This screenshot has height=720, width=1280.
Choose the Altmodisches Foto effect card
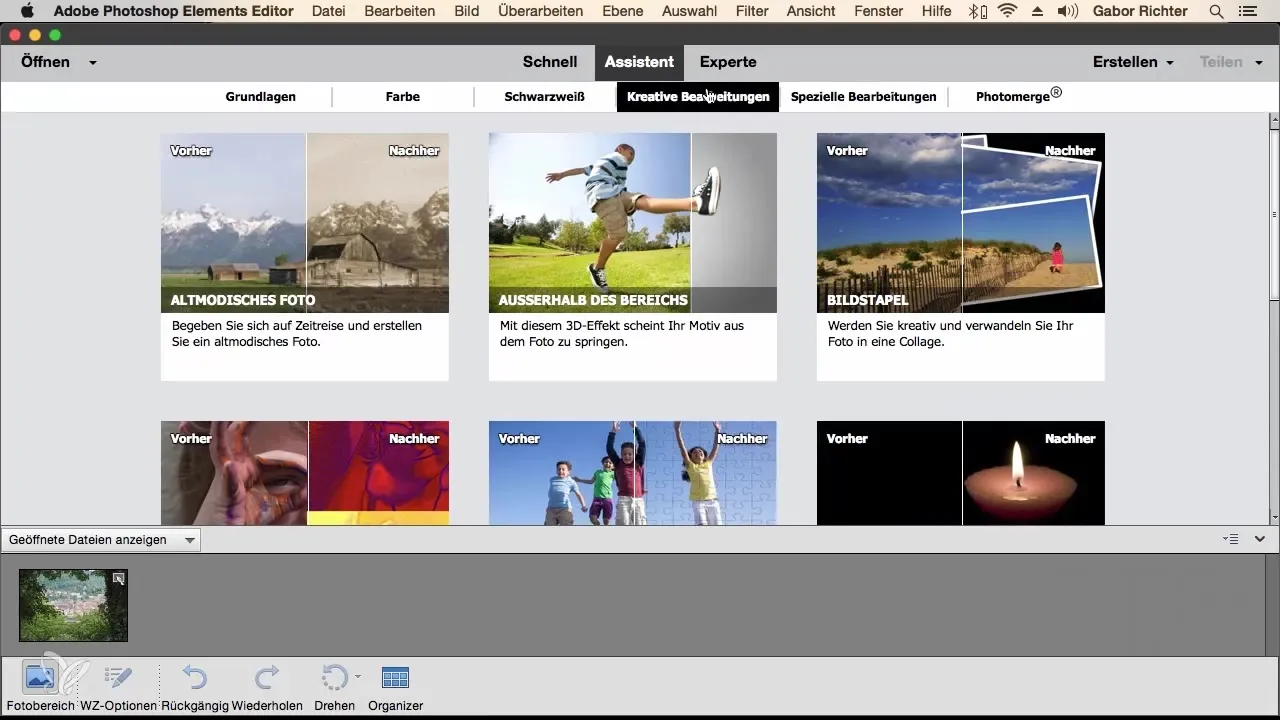[305, 257]
